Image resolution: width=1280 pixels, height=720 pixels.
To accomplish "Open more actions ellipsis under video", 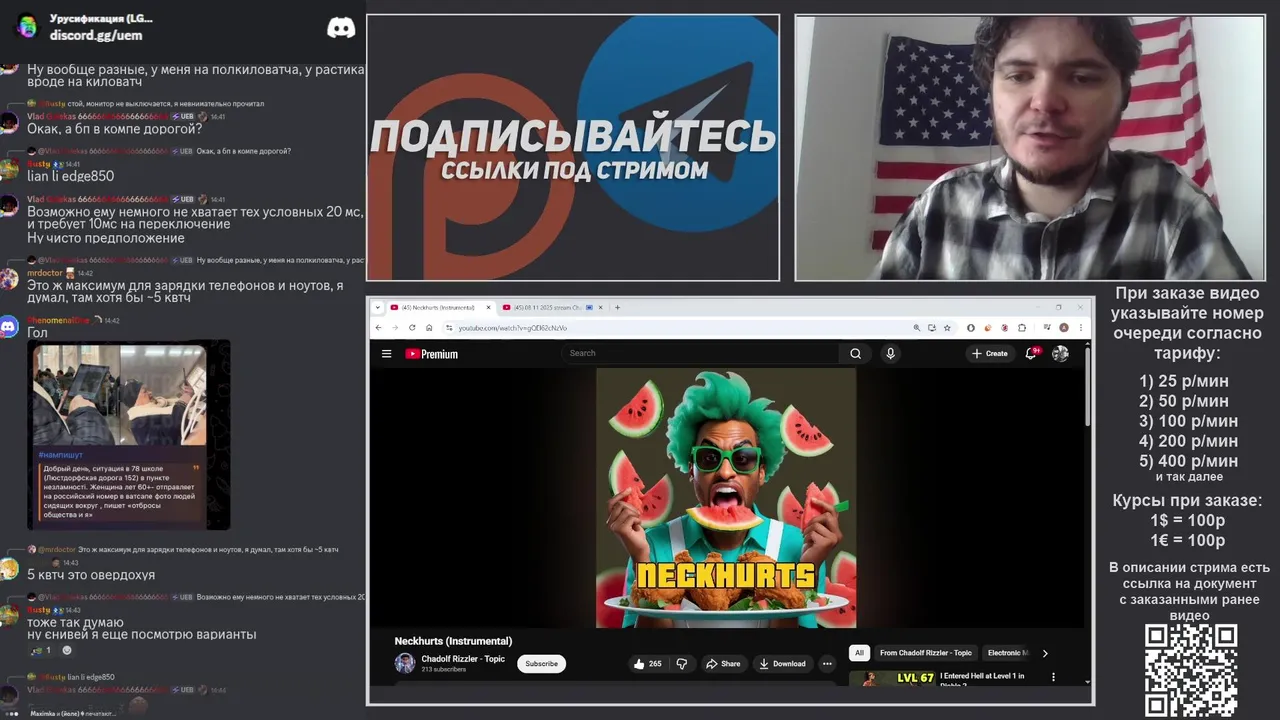I will pyautogui.click(x=827, y=664).
